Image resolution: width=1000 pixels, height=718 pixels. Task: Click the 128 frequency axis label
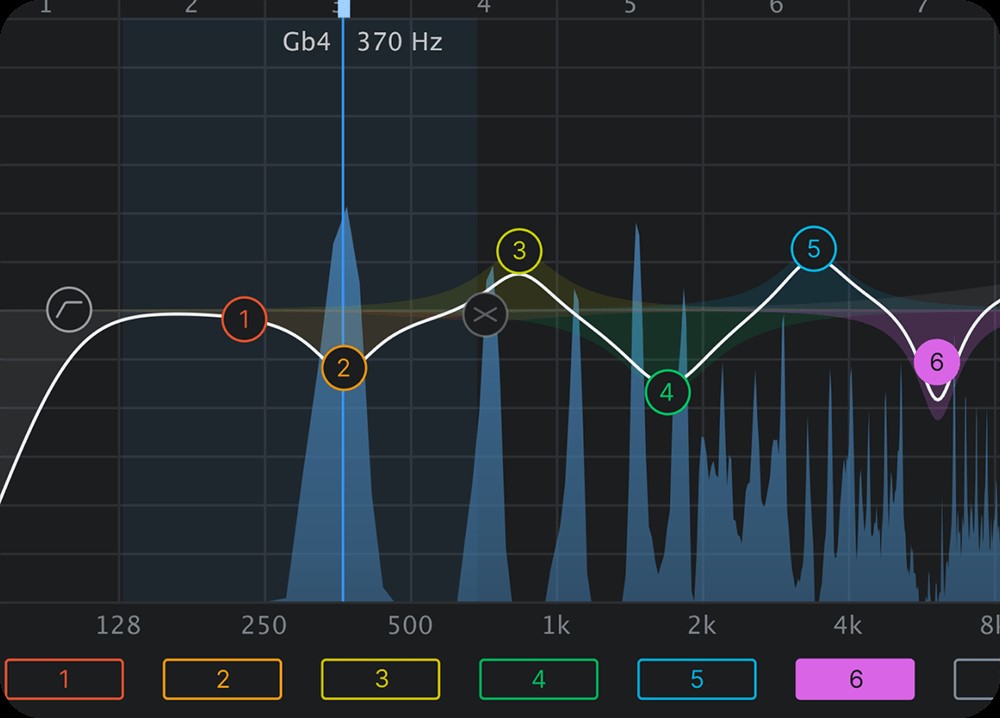coord(118,626)
